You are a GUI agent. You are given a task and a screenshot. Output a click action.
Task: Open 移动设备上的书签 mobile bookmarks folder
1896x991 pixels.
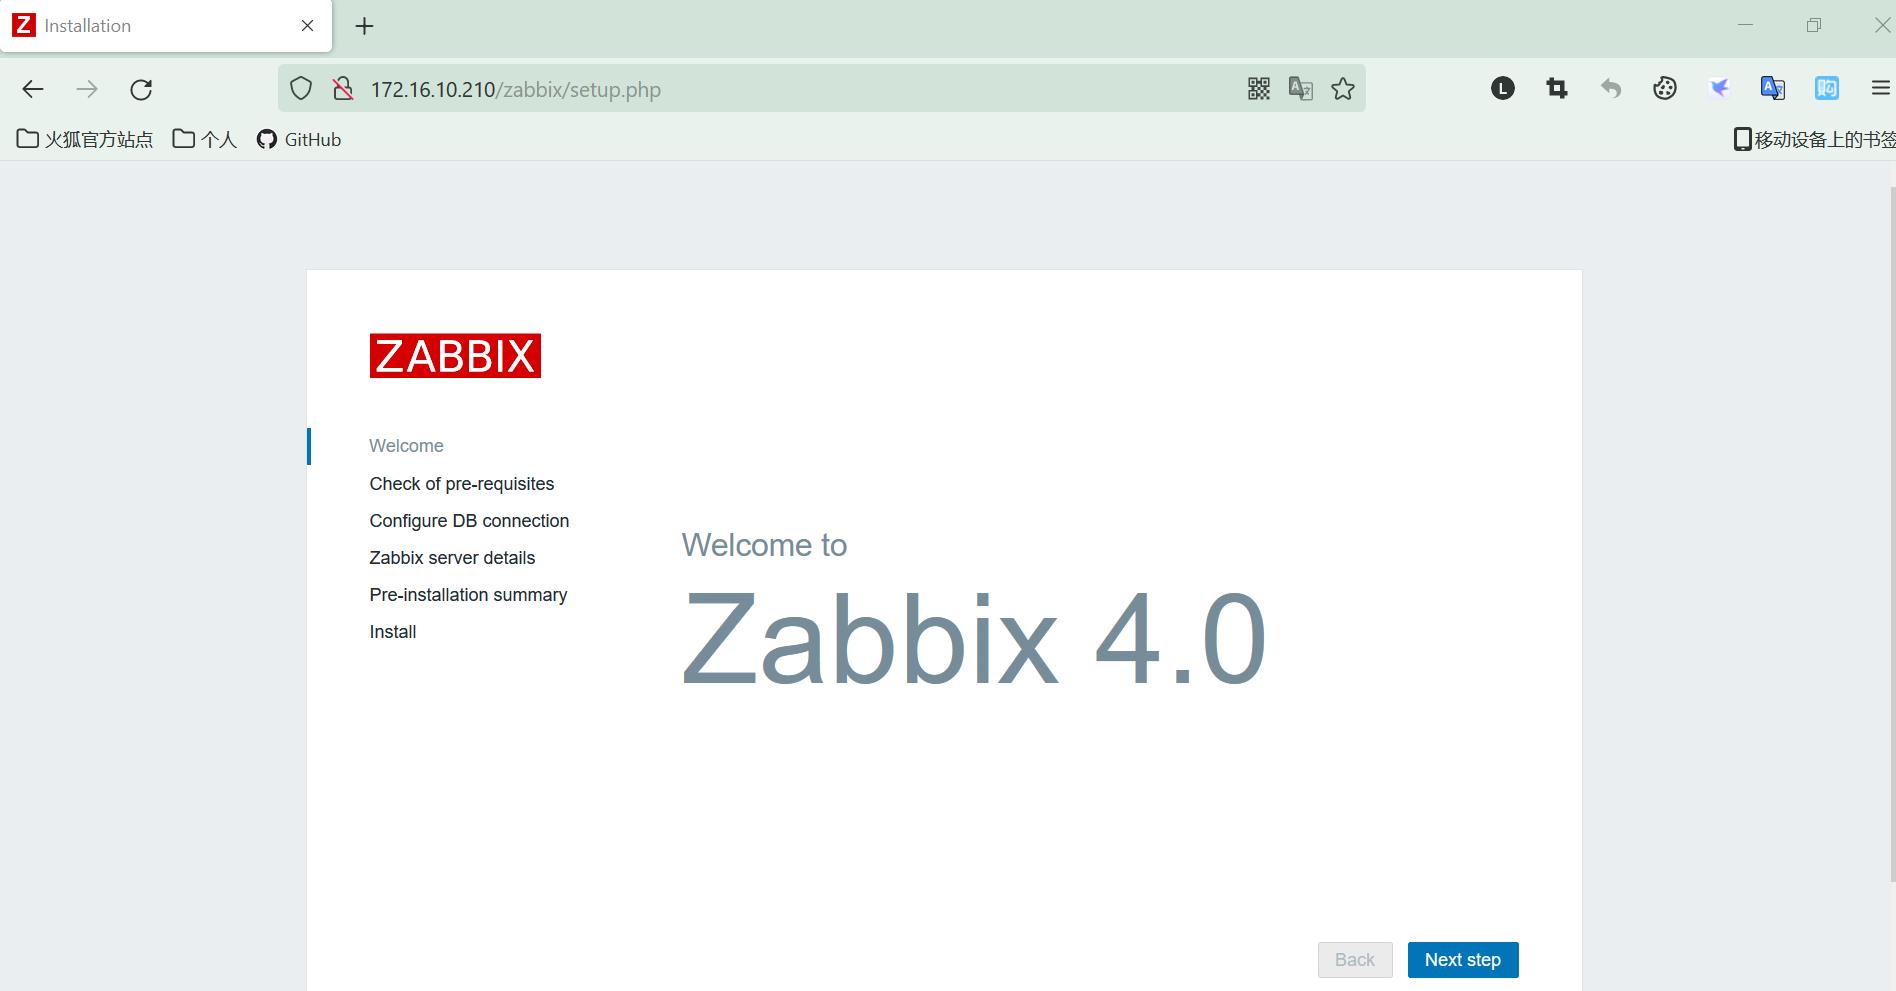(1814, 139)
